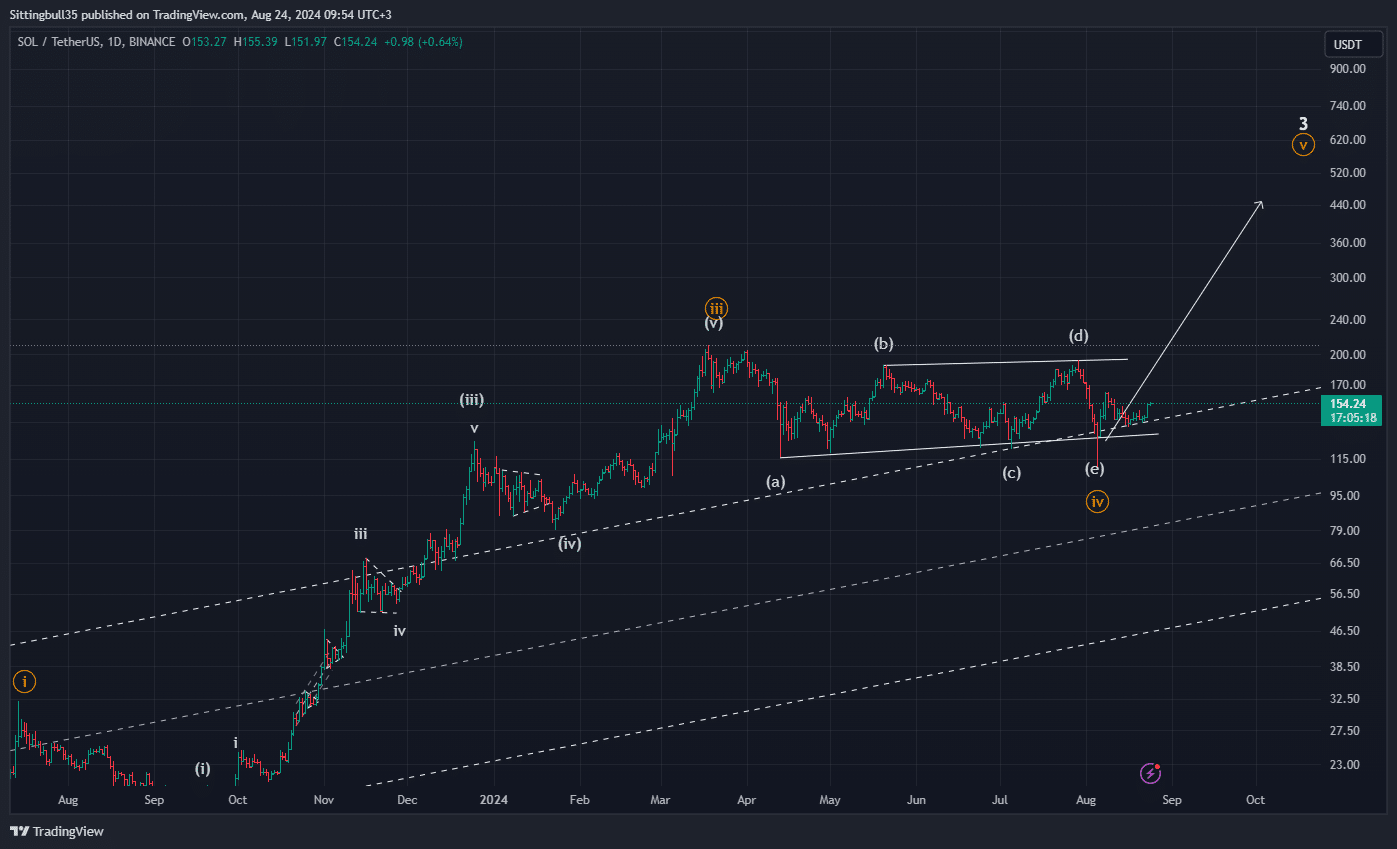The image size is (1397, 849).
Task: Click the purple lightning event icon
Action: tap(1151, 772)
